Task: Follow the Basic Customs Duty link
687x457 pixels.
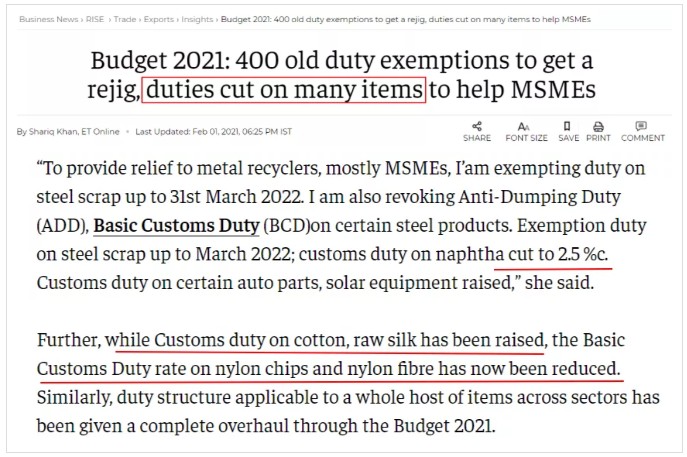Action: click(176, 225)
